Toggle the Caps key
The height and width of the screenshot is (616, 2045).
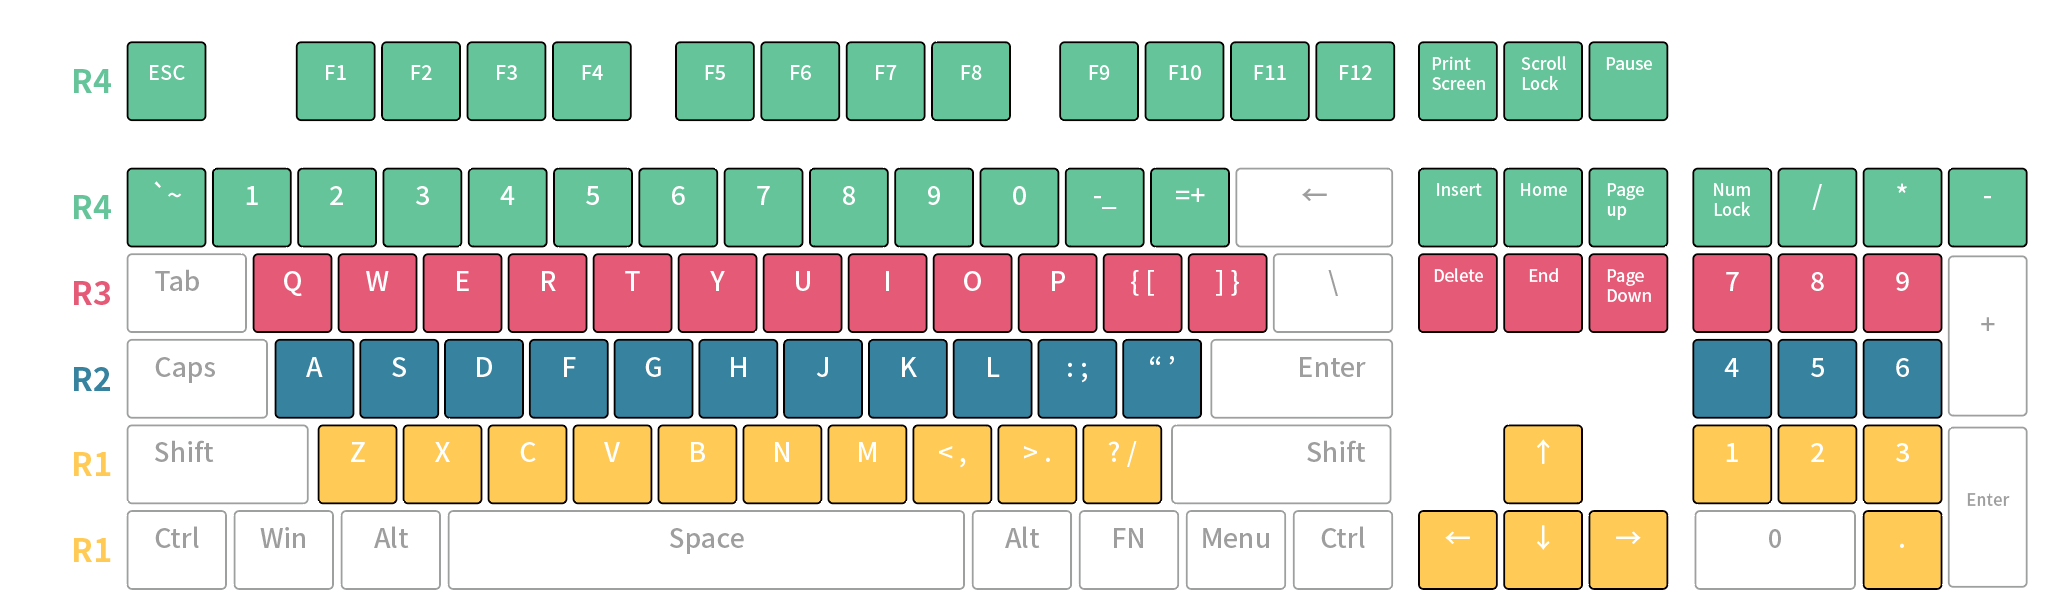pyautogui.click(x=197, y=378)
